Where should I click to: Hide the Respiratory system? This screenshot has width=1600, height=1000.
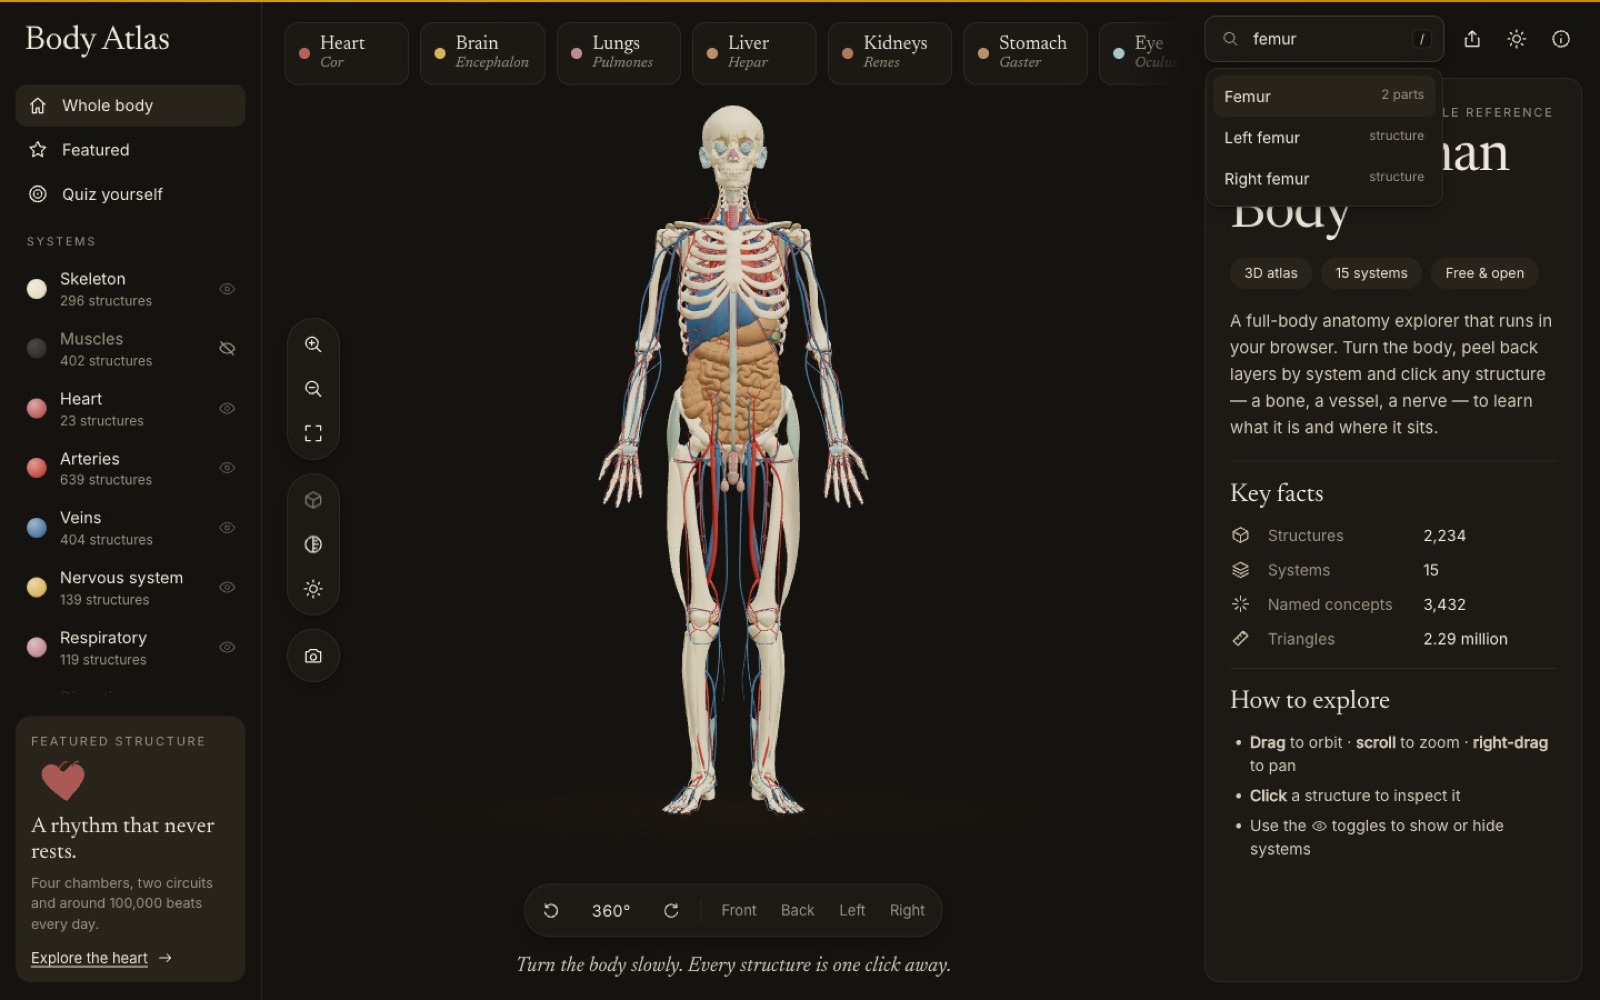click(x=227, y=647)
